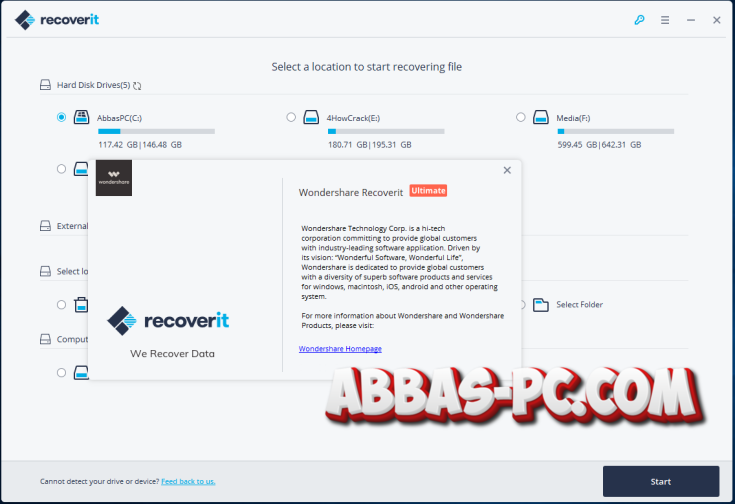The width and height of the screenshot is (735, 504).
Task: Click the AbbasPC(C:) drive icon
Action: [82, 117]
